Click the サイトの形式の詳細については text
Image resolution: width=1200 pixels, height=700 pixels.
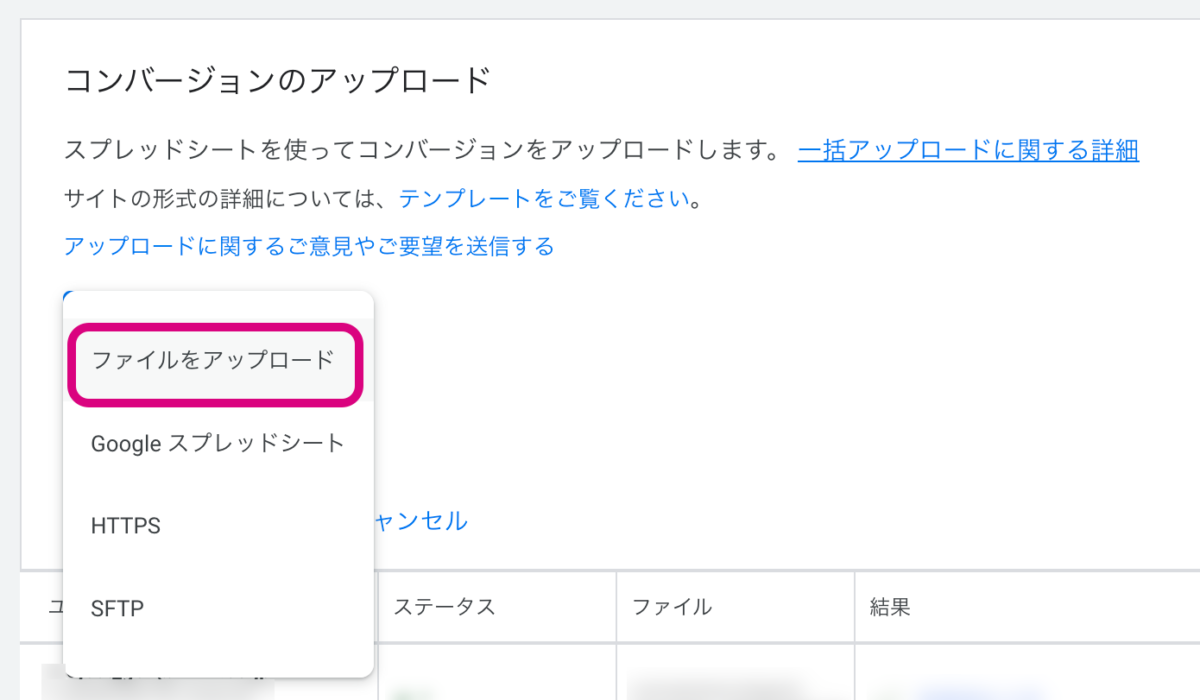pyautogui.click(x=230, y=198)
